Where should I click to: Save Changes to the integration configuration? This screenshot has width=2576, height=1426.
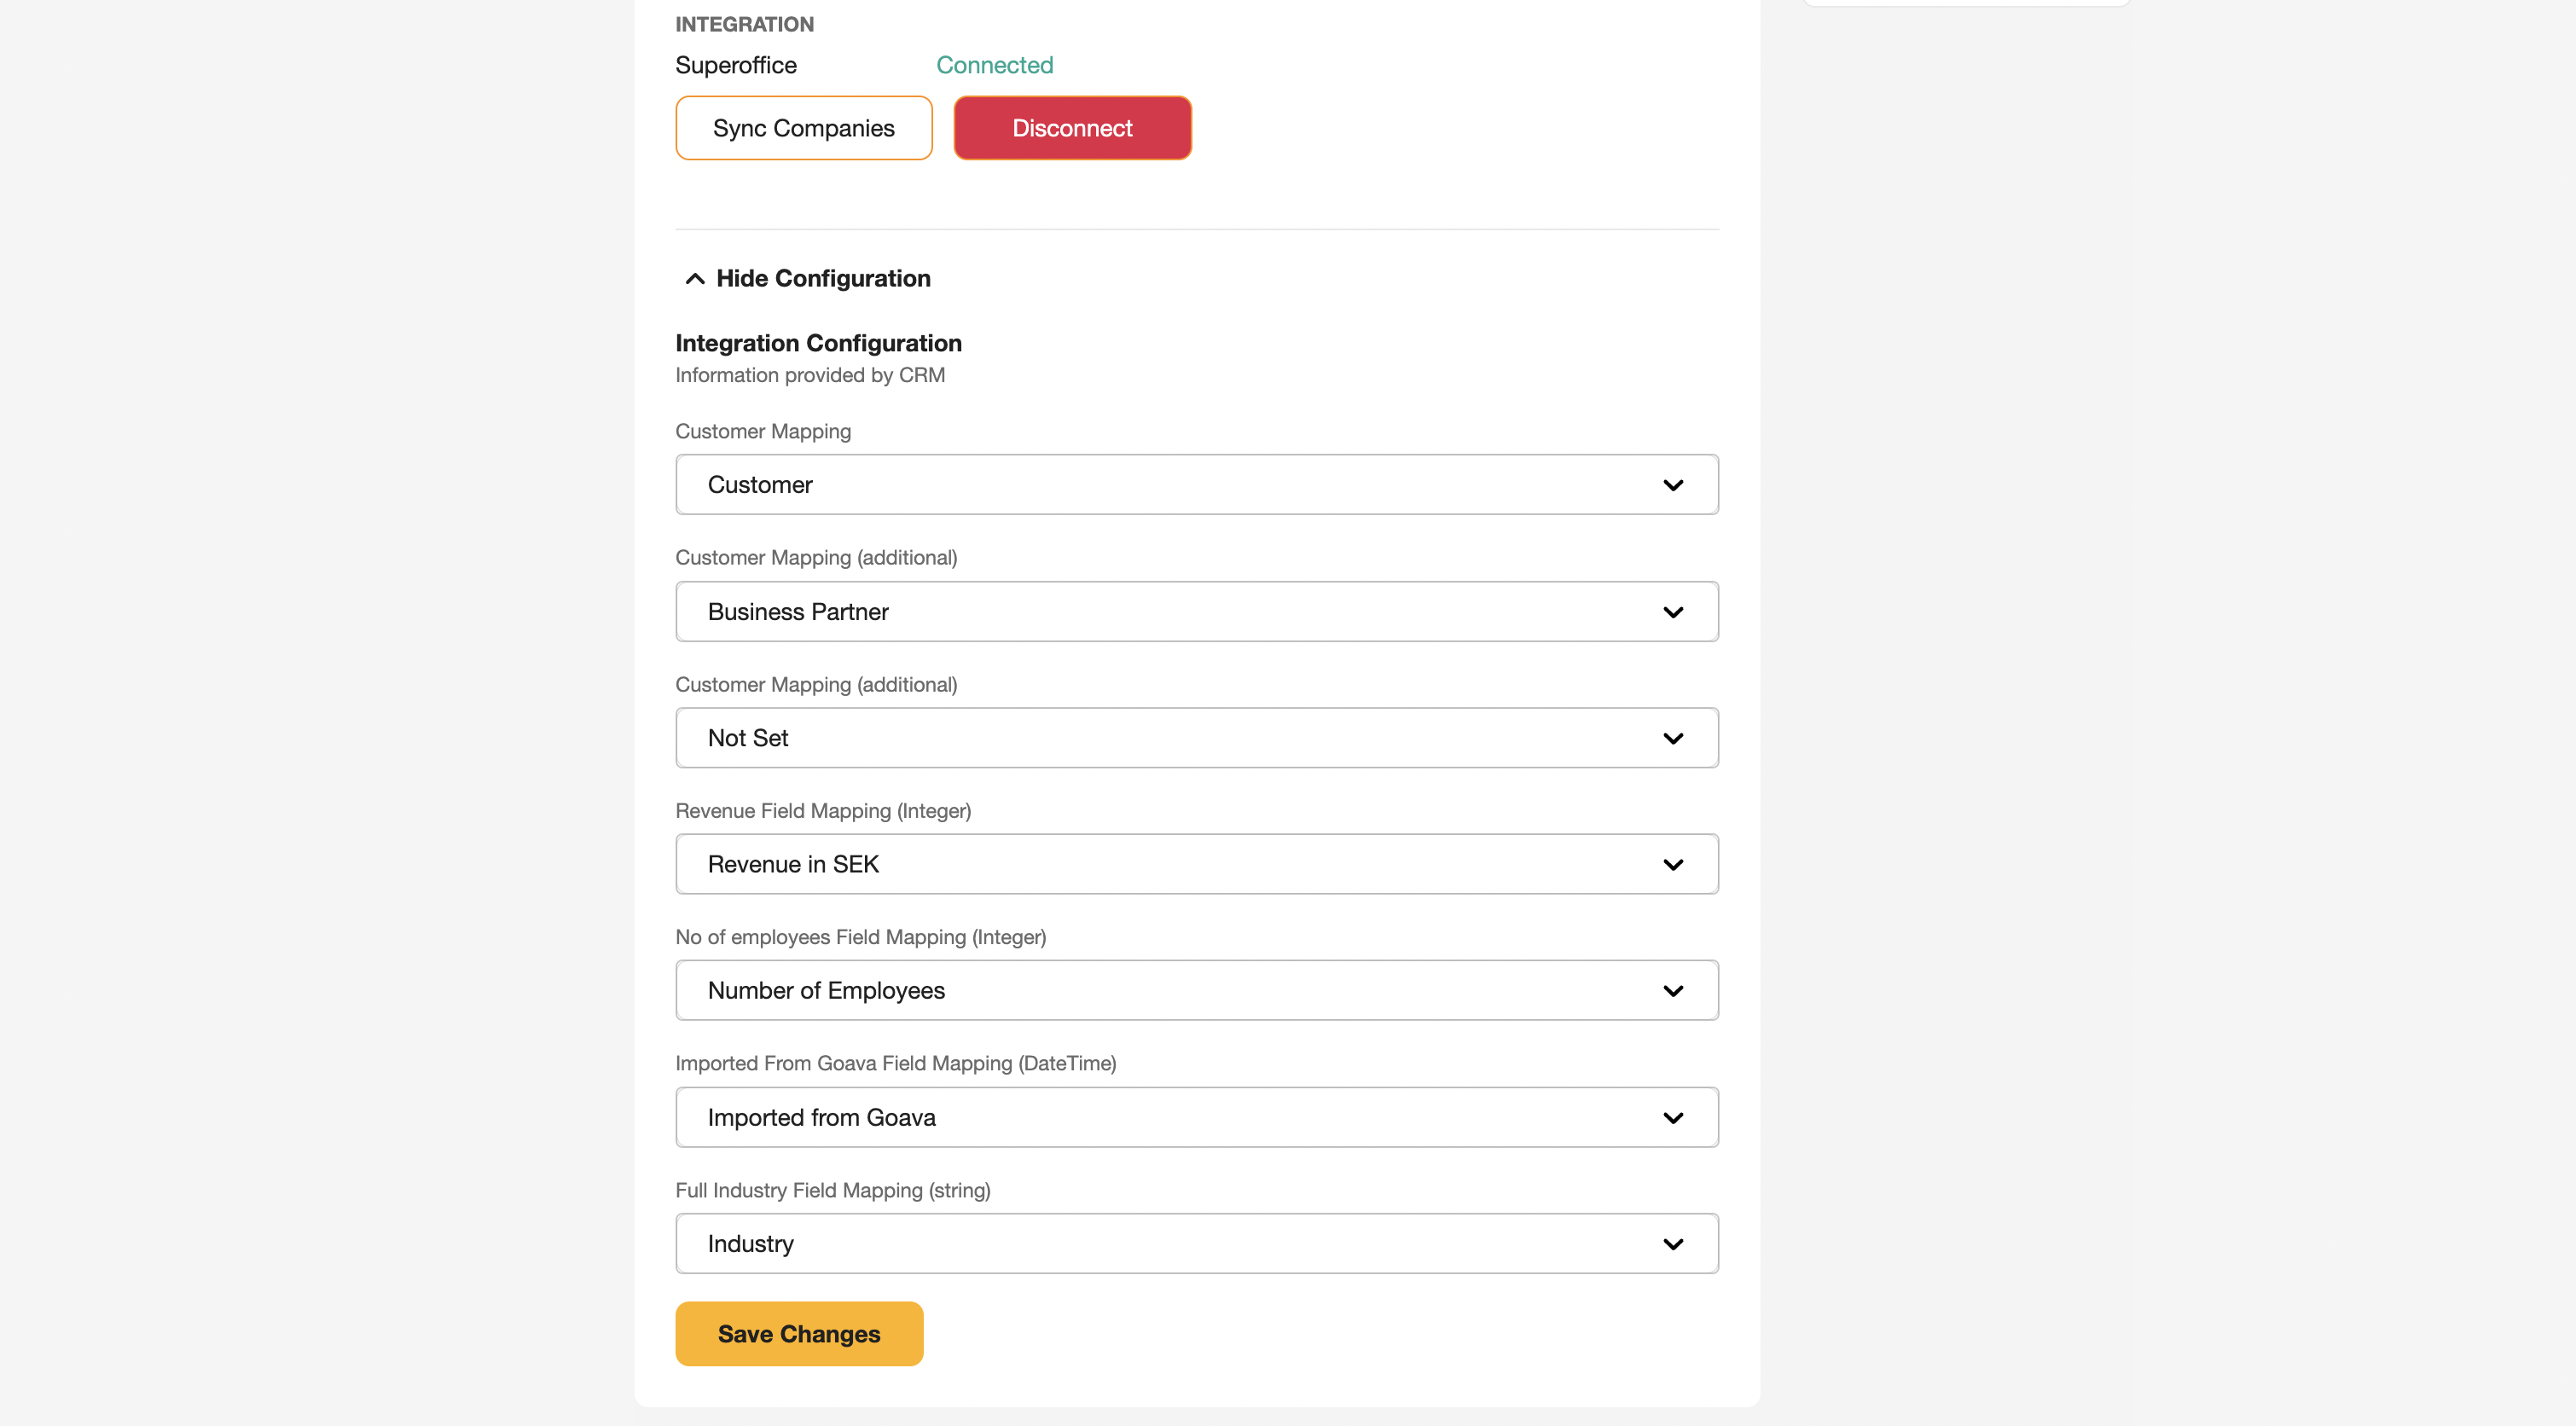[799, 1333]
